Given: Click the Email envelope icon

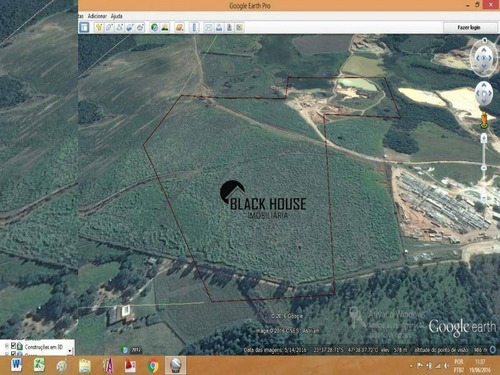Looking at the screenshot, I should pyautogui.click(x=208, y=27).
